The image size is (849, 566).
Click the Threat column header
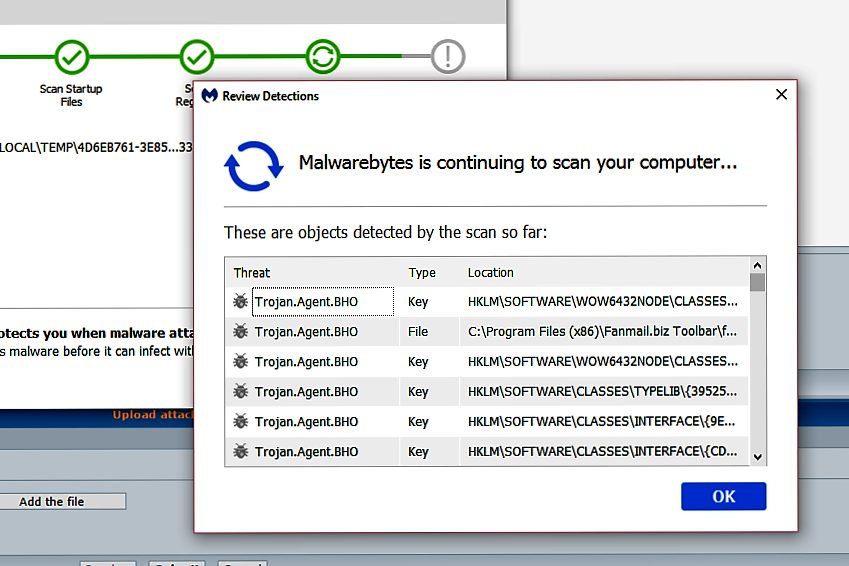(x=252, y=272)
